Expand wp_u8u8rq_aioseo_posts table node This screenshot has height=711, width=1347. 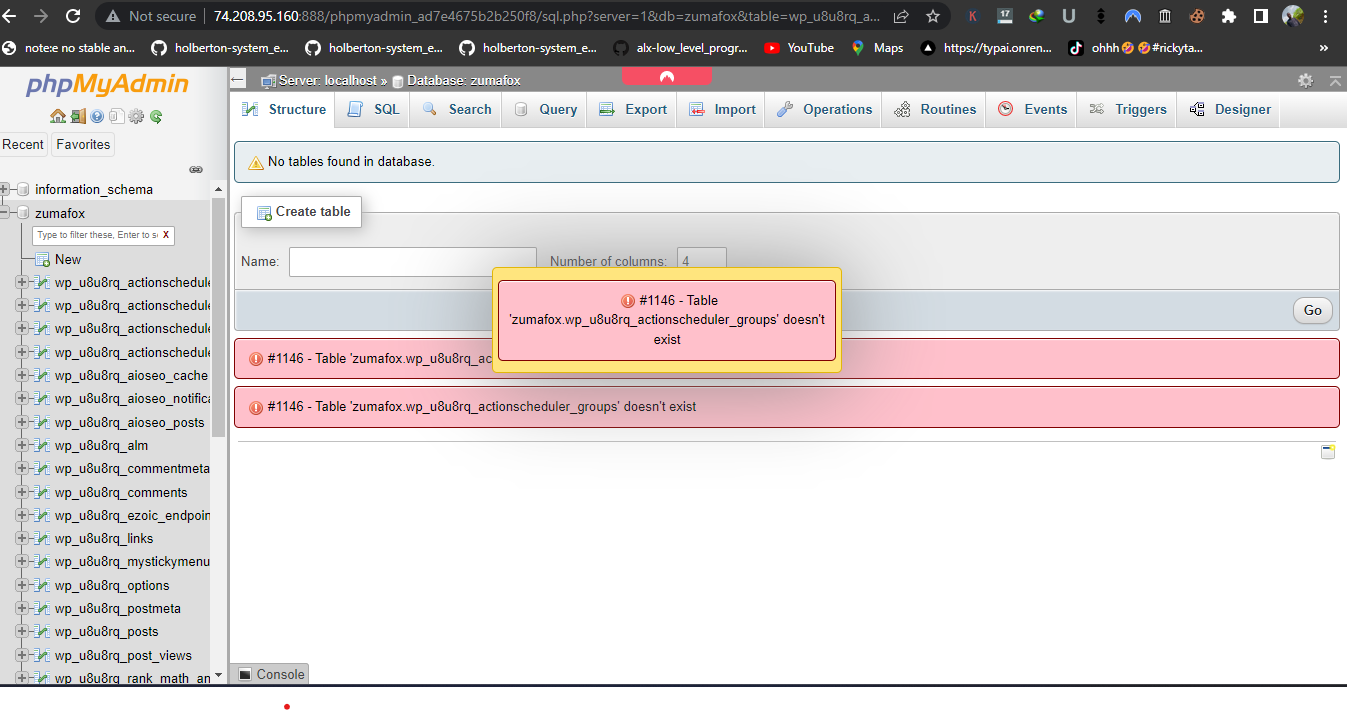pos(23,422)
